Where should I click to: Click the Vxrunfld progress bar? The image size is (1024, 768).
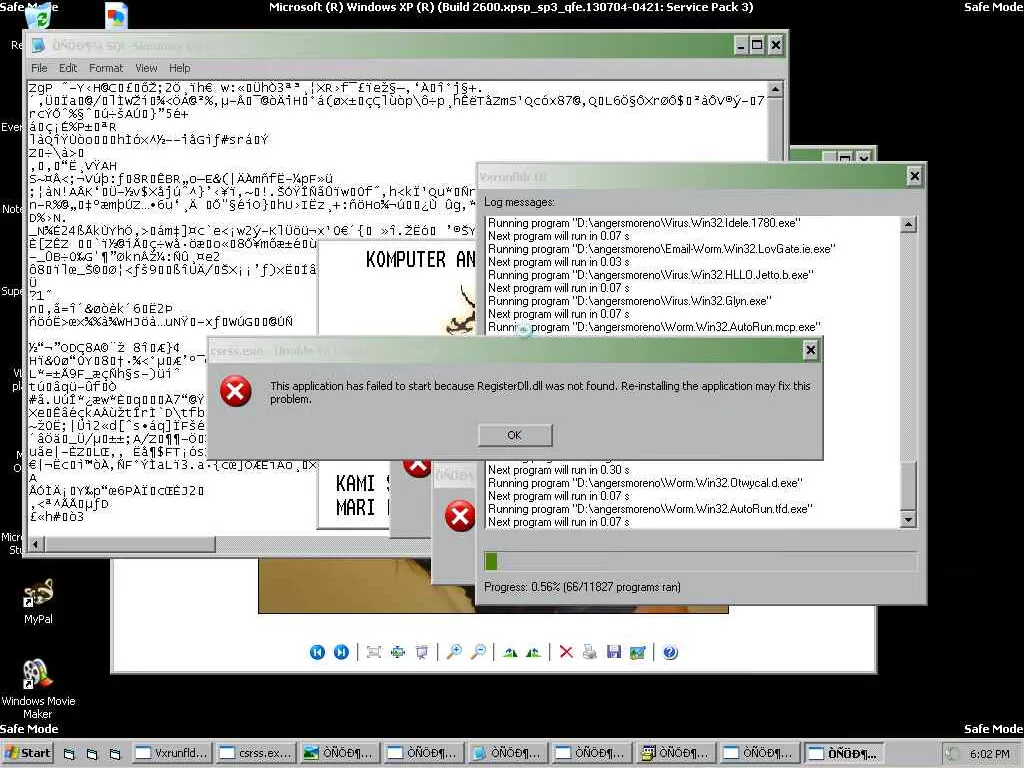pos(701,561)
